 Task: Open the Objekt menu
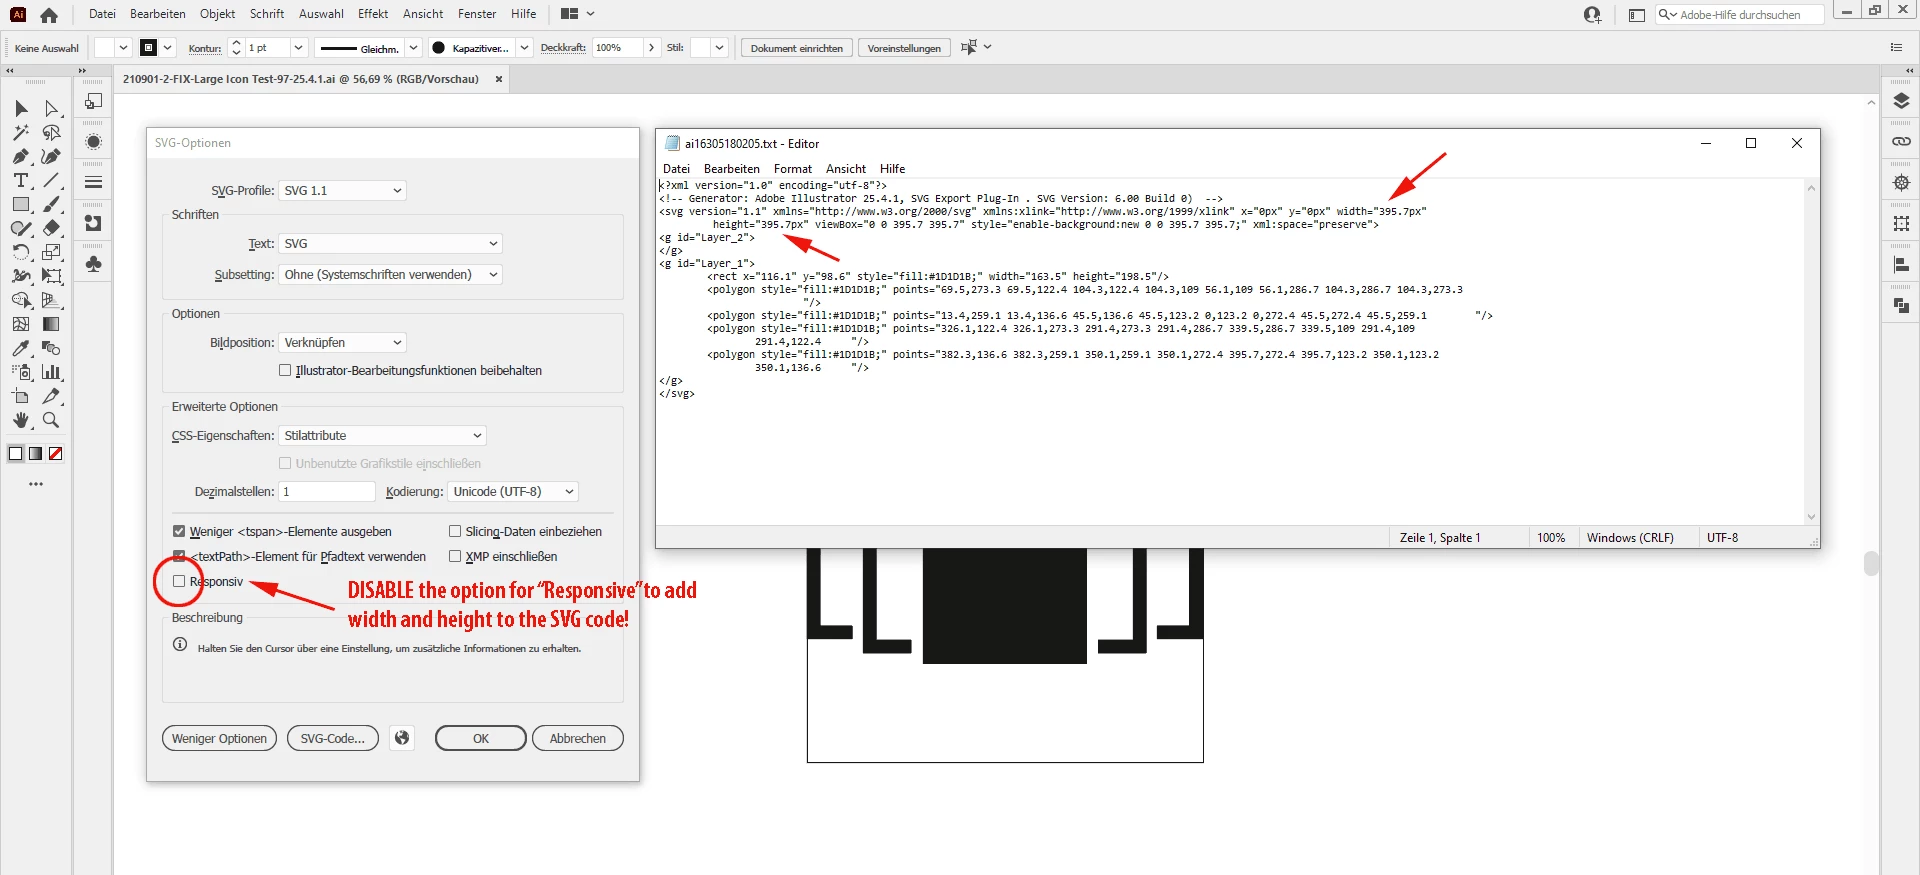[x=217, y=14]
